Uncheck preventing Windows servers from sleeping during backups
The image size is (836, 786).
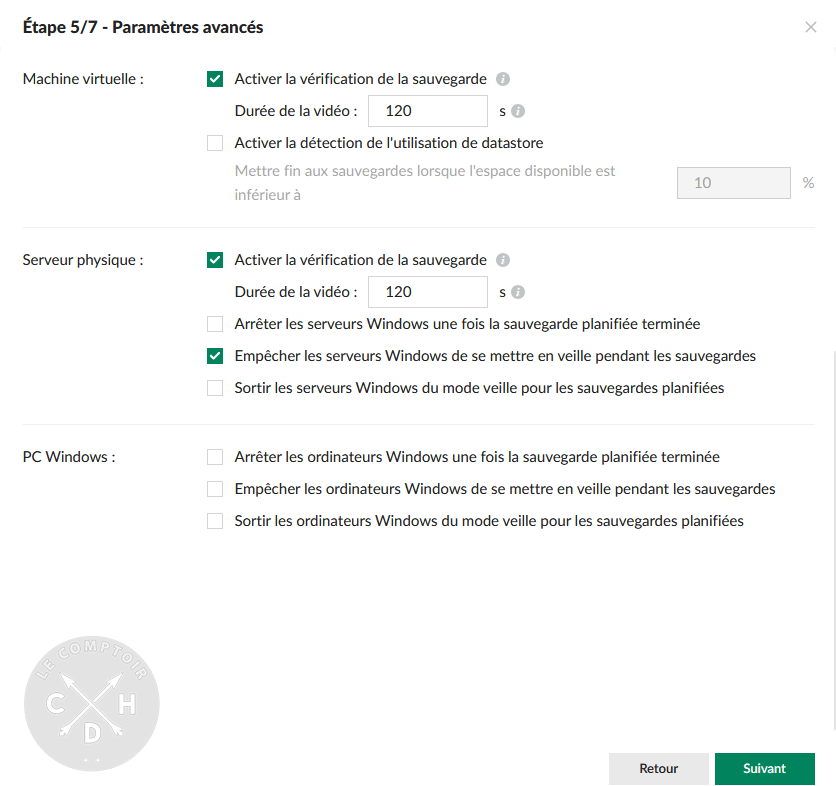(214, 356)
